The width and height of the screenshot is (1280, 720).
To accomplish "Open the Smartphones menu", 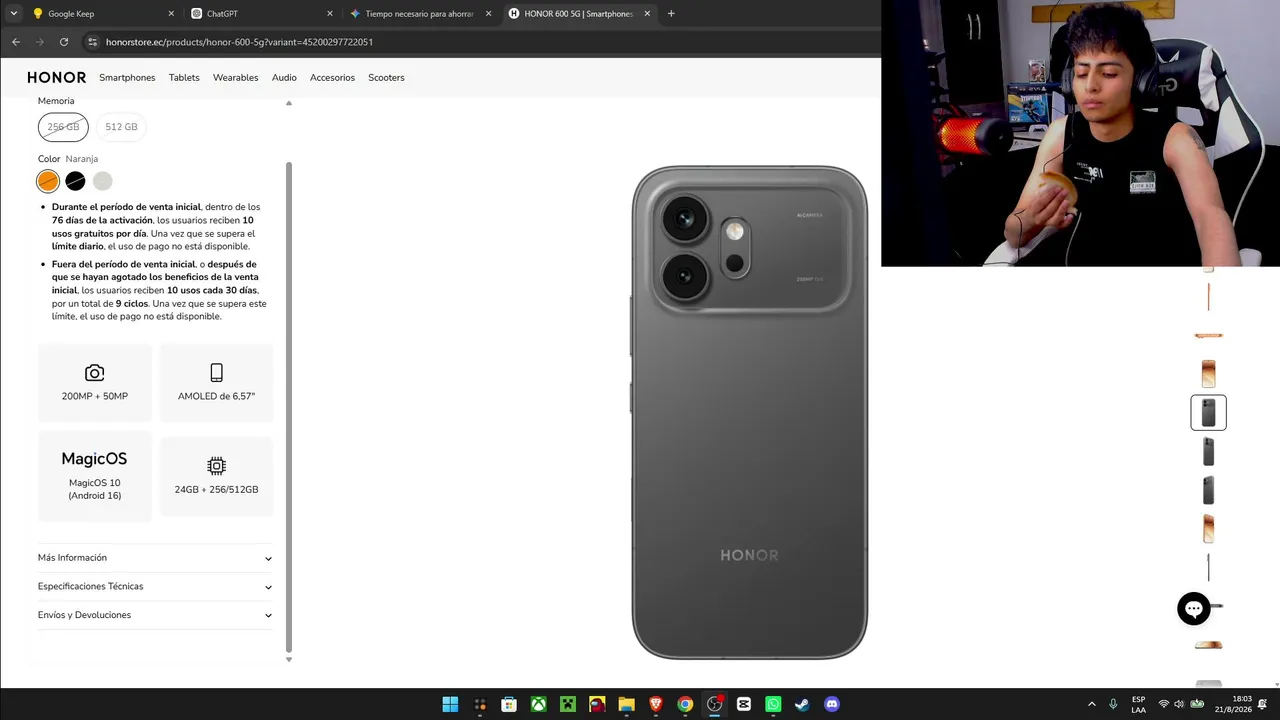I will click(x=127, y=78).
